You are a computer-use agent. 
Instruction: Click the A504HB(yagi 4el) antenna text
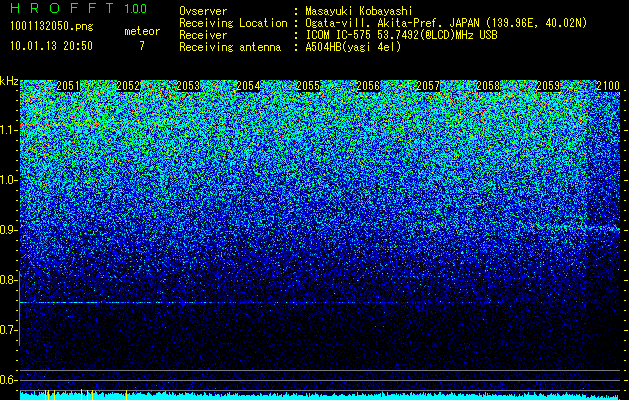pos(353,47)
